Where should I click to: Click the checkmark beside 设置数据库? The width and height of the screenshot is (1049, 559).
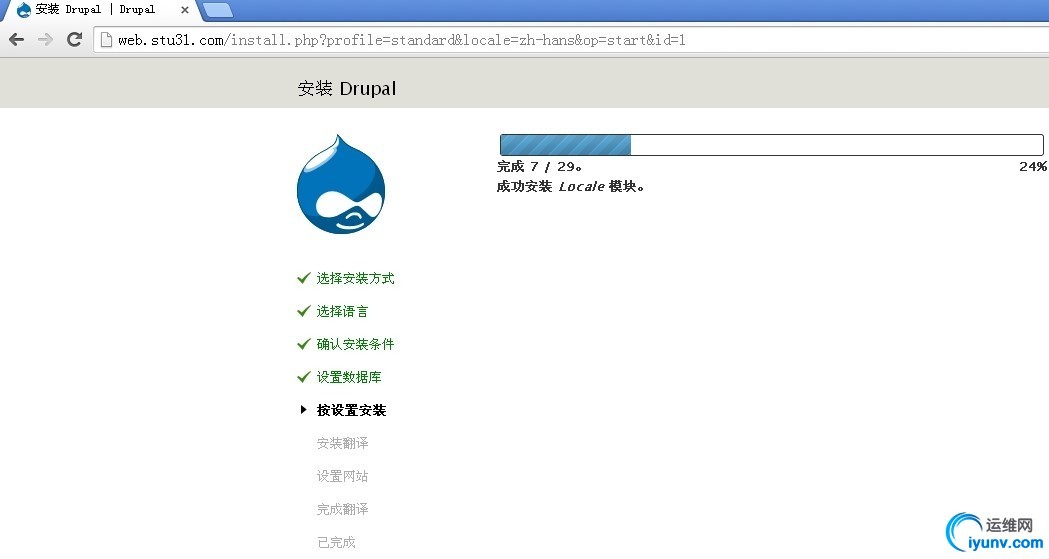tap(304, 376)
